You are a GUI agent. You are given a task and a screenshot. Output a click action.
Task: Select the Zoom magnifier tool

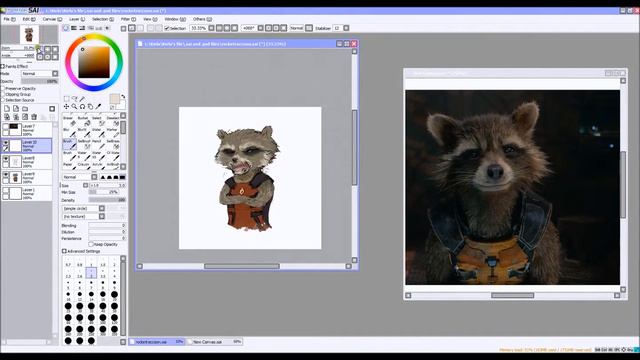click(74, 107)
